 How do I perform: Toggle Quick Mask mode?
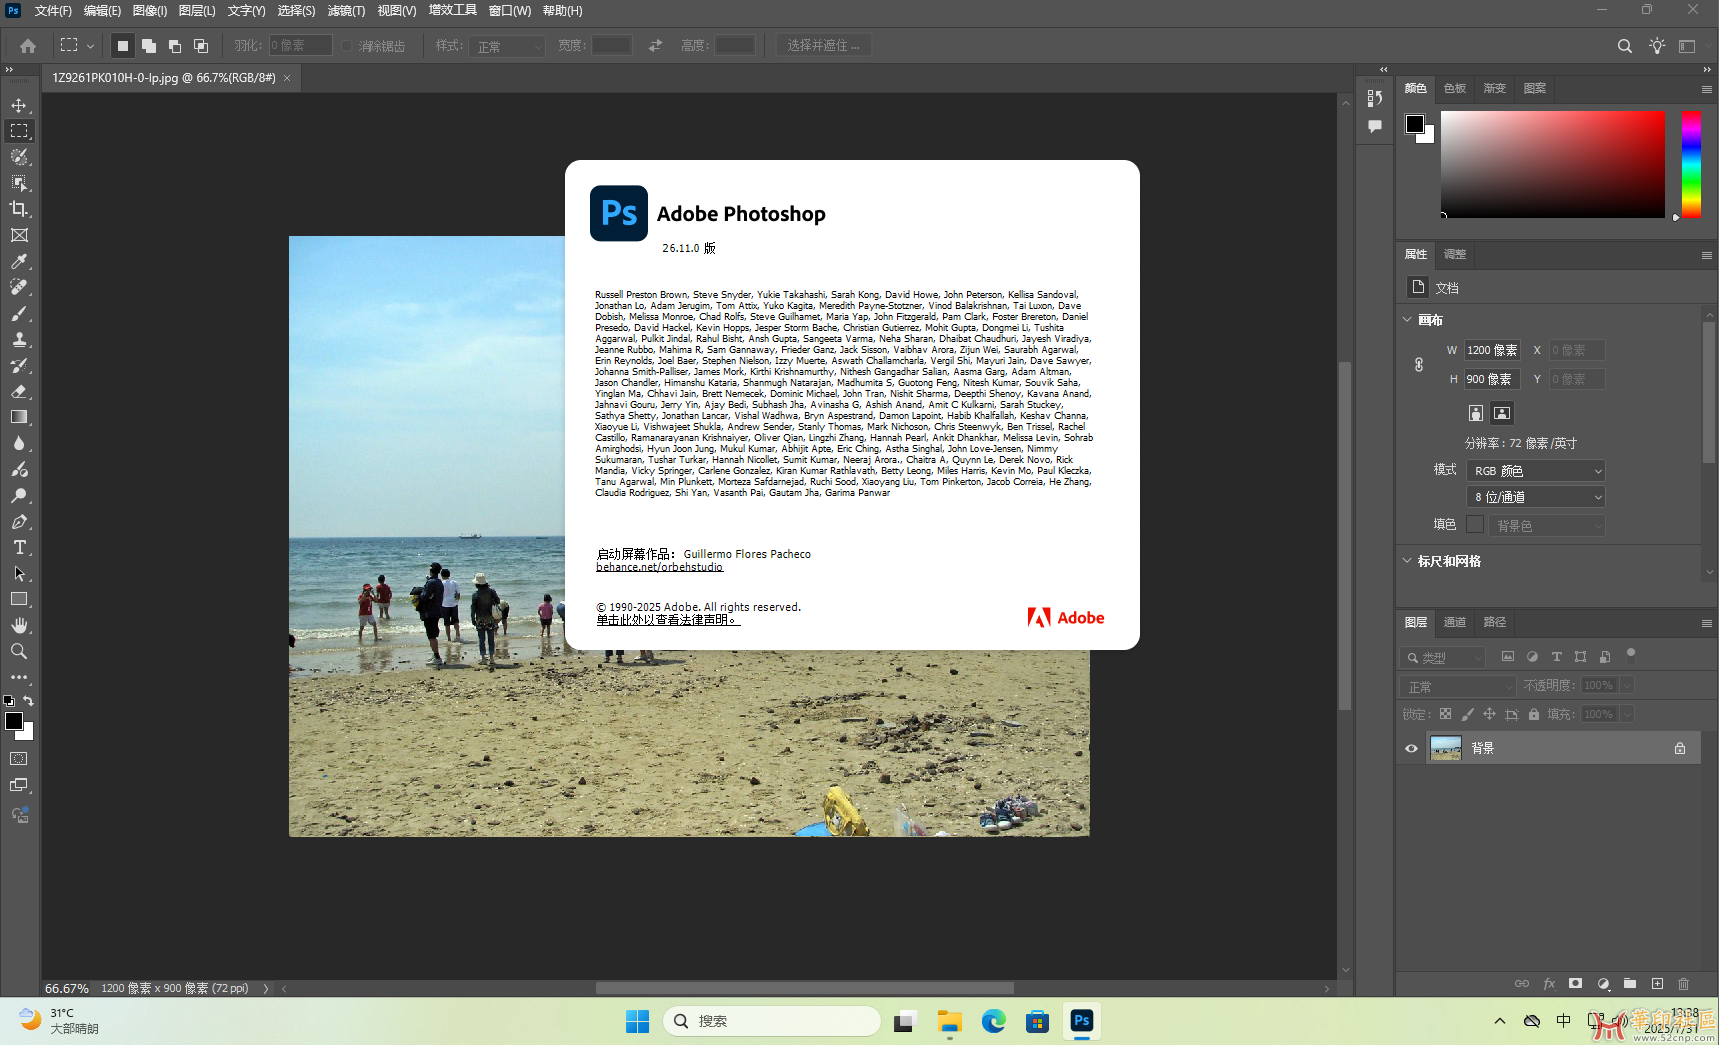point(19,759)
